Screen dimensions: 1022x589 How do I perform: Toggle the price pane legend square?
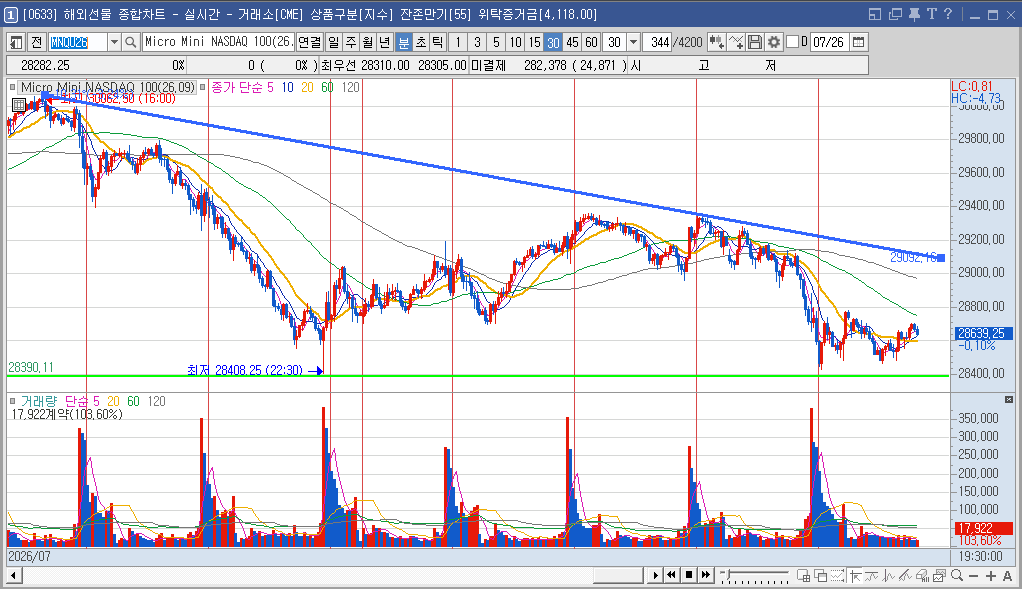(x=12, y=87)
